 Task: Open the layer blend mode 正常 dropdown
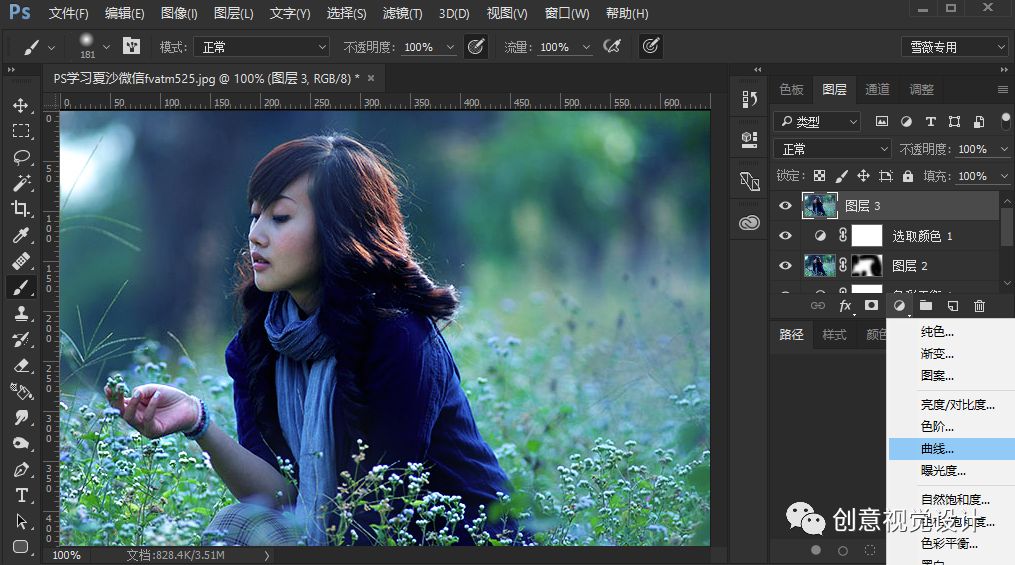pyautogui.click(x=832, y=149)
